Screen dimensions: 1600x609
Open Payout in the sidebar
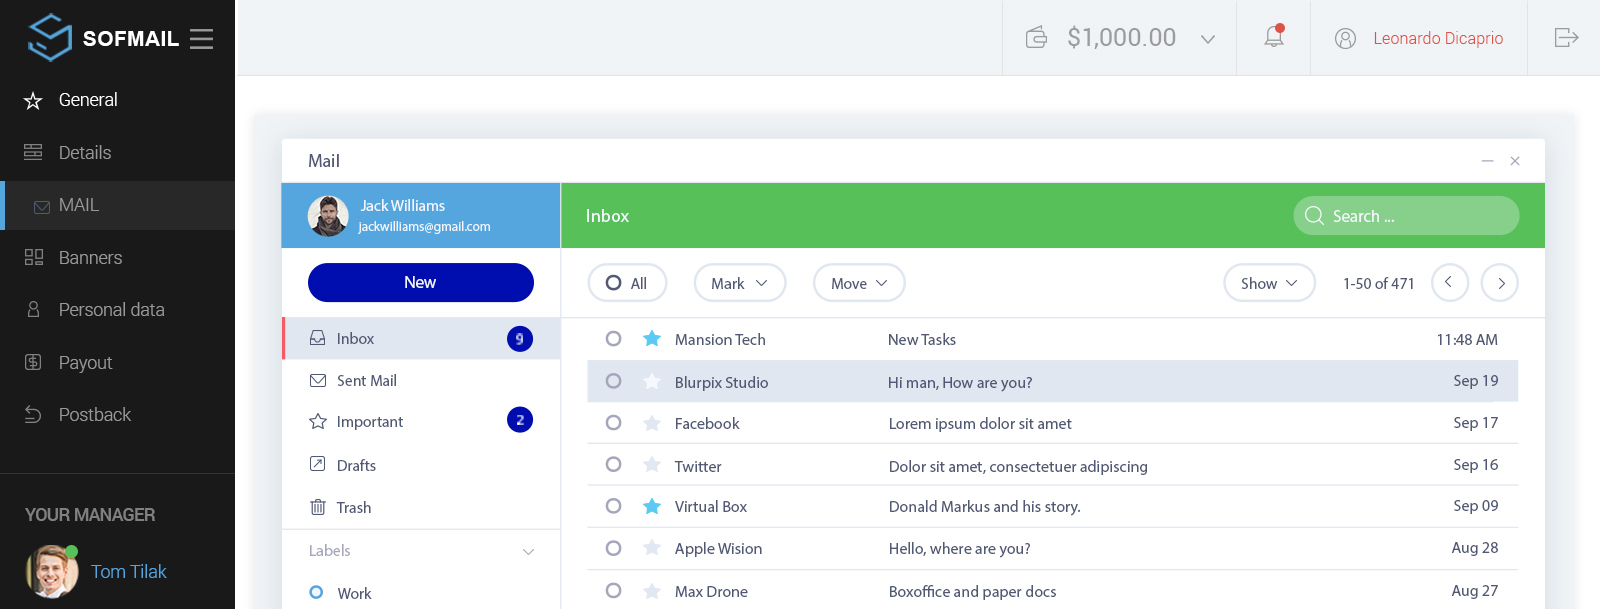[85, 363]
